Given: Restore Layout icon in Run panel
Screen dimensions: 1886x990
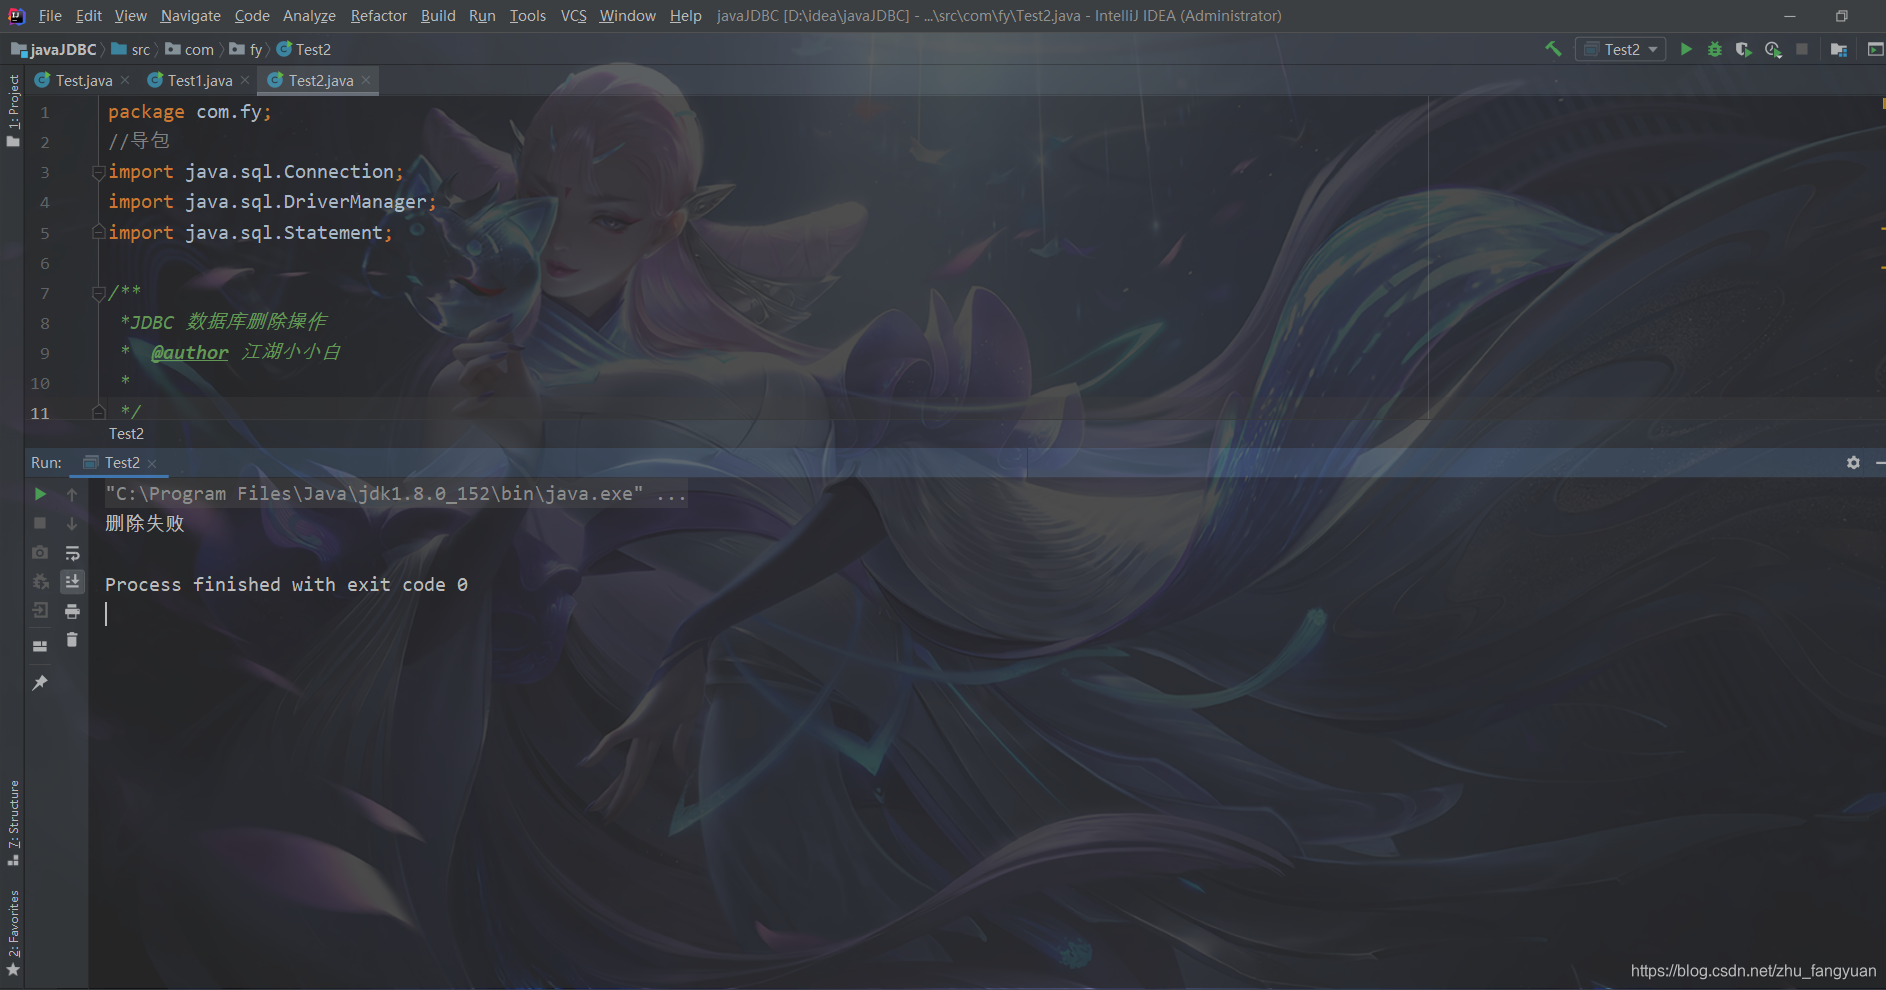Looking at the screenshot, I should point(40,646).
